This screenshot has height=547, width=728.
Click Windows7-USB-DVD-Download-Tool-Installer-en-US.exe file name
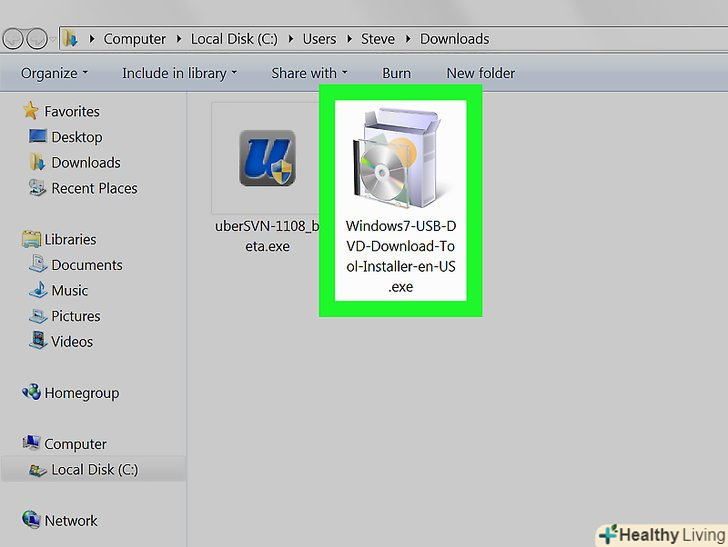[401, 256]
